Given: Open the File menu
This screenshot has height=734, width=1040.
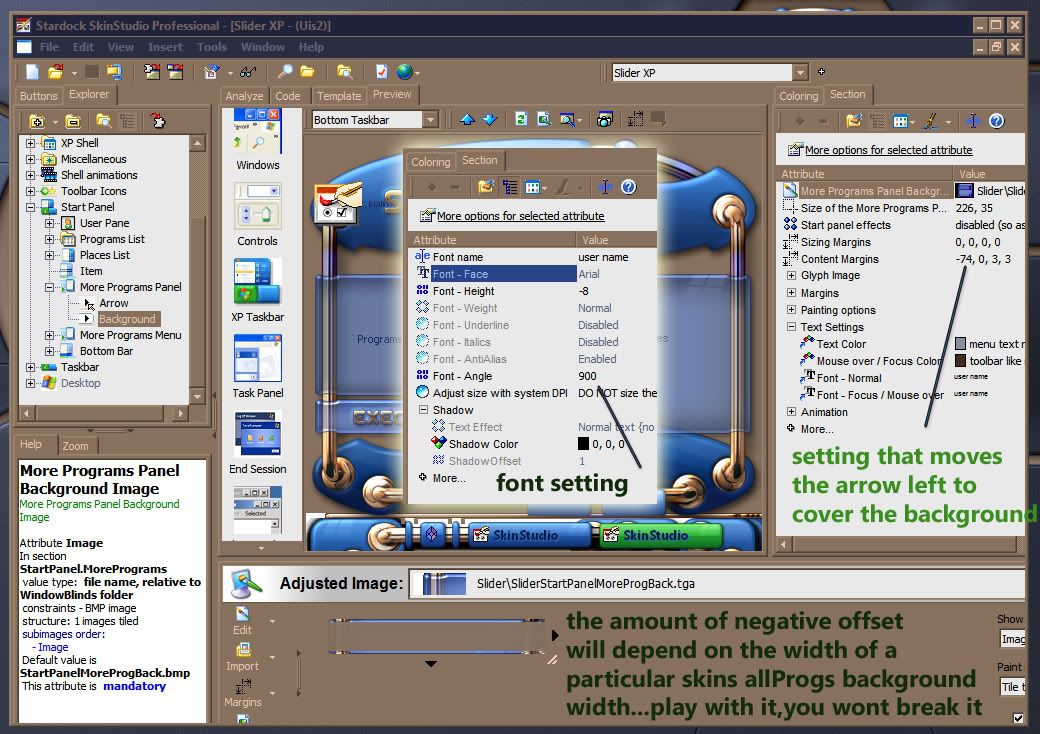Looking at the screenshot, I should [49, 47].
